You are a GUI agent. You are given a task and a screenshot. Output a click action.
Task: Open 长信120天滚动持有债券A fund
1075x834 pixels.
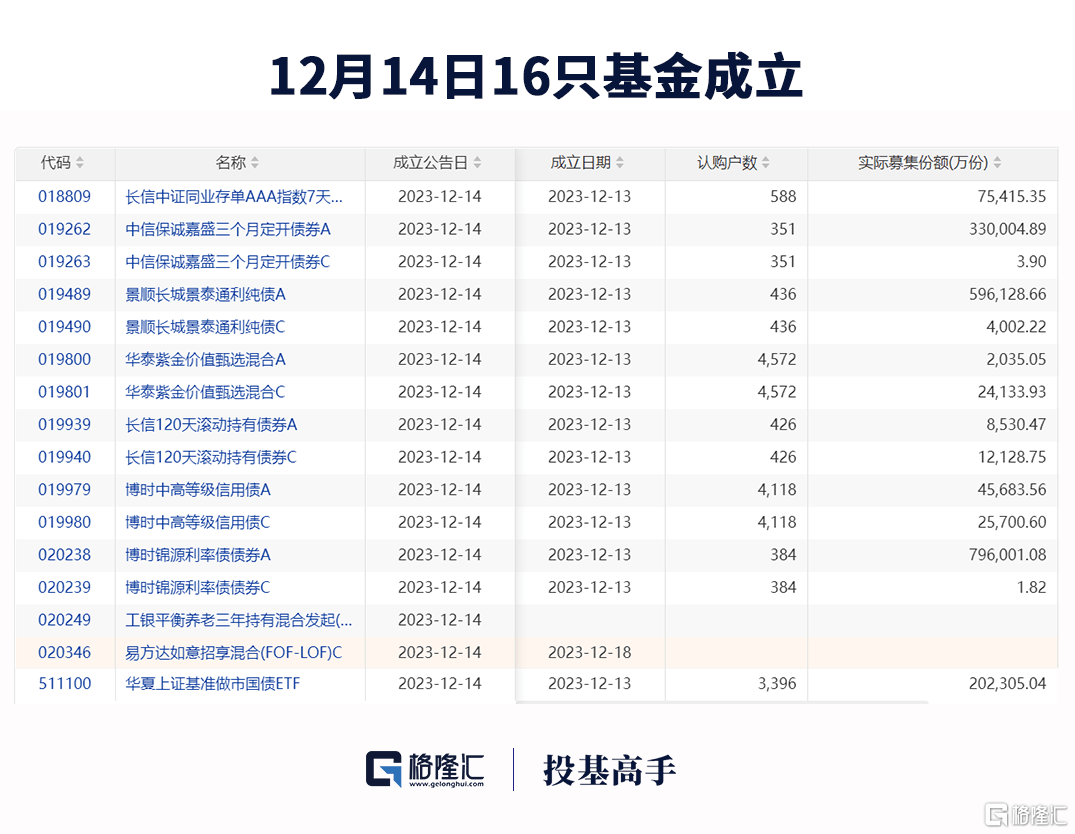click(211, 425)
